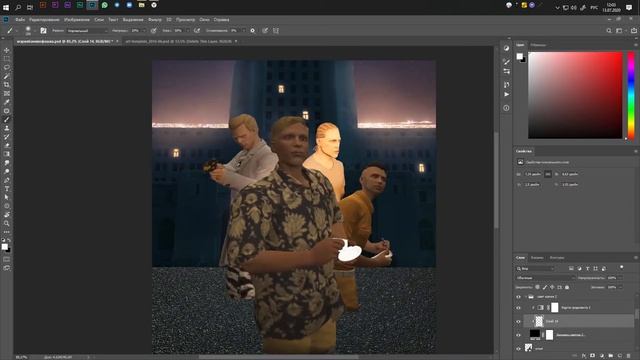Switch to the second document tab

click(x=178, y=41)
